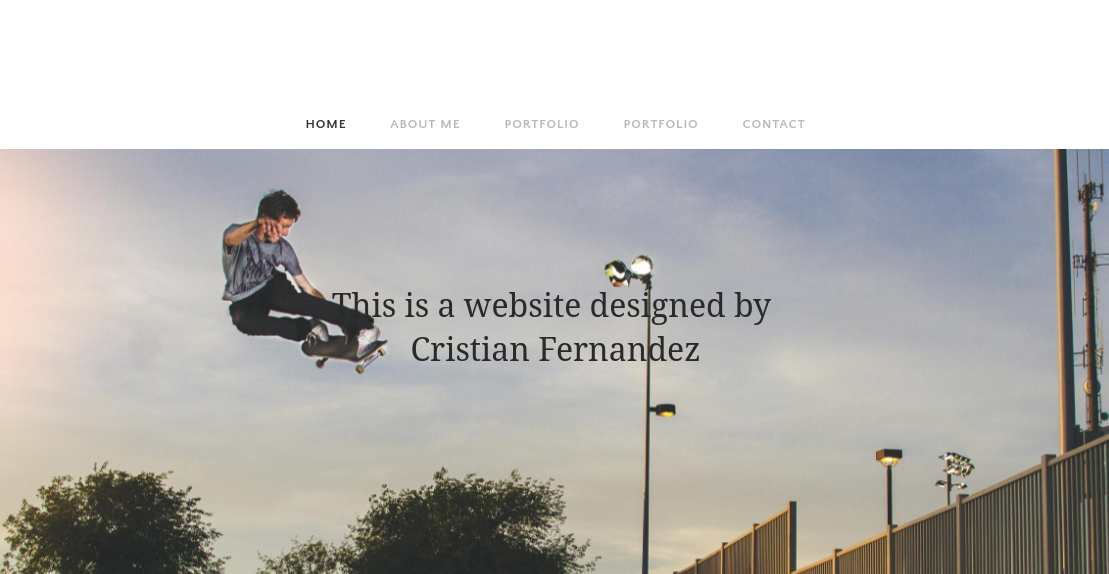This screenshot has width=1109, height=574.
Task: Click the 'This is a website designed by' headline
Action: pyautogui.click(x=551, y=306)
